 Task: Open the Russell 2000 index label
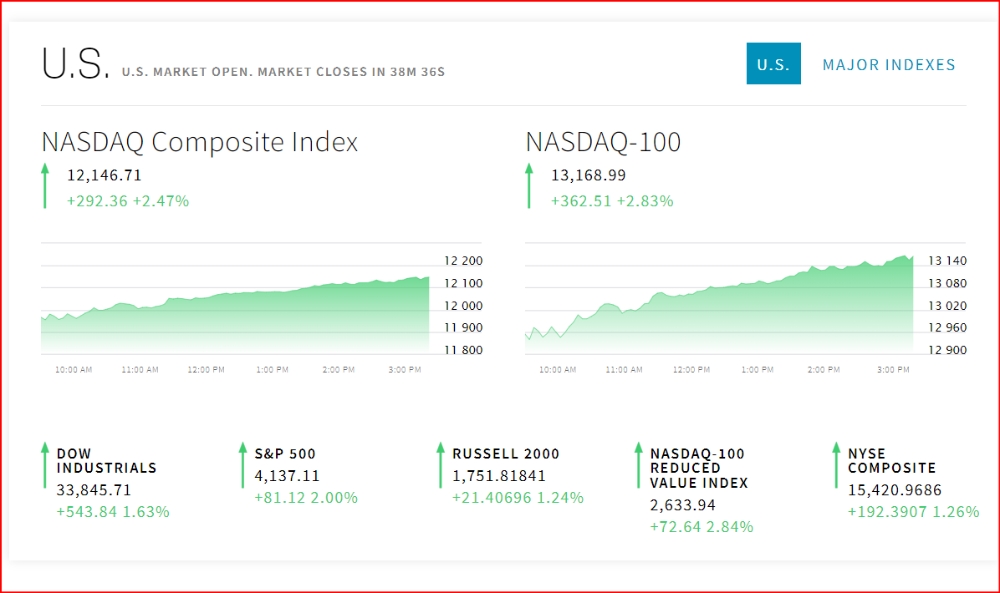(506, 454)
